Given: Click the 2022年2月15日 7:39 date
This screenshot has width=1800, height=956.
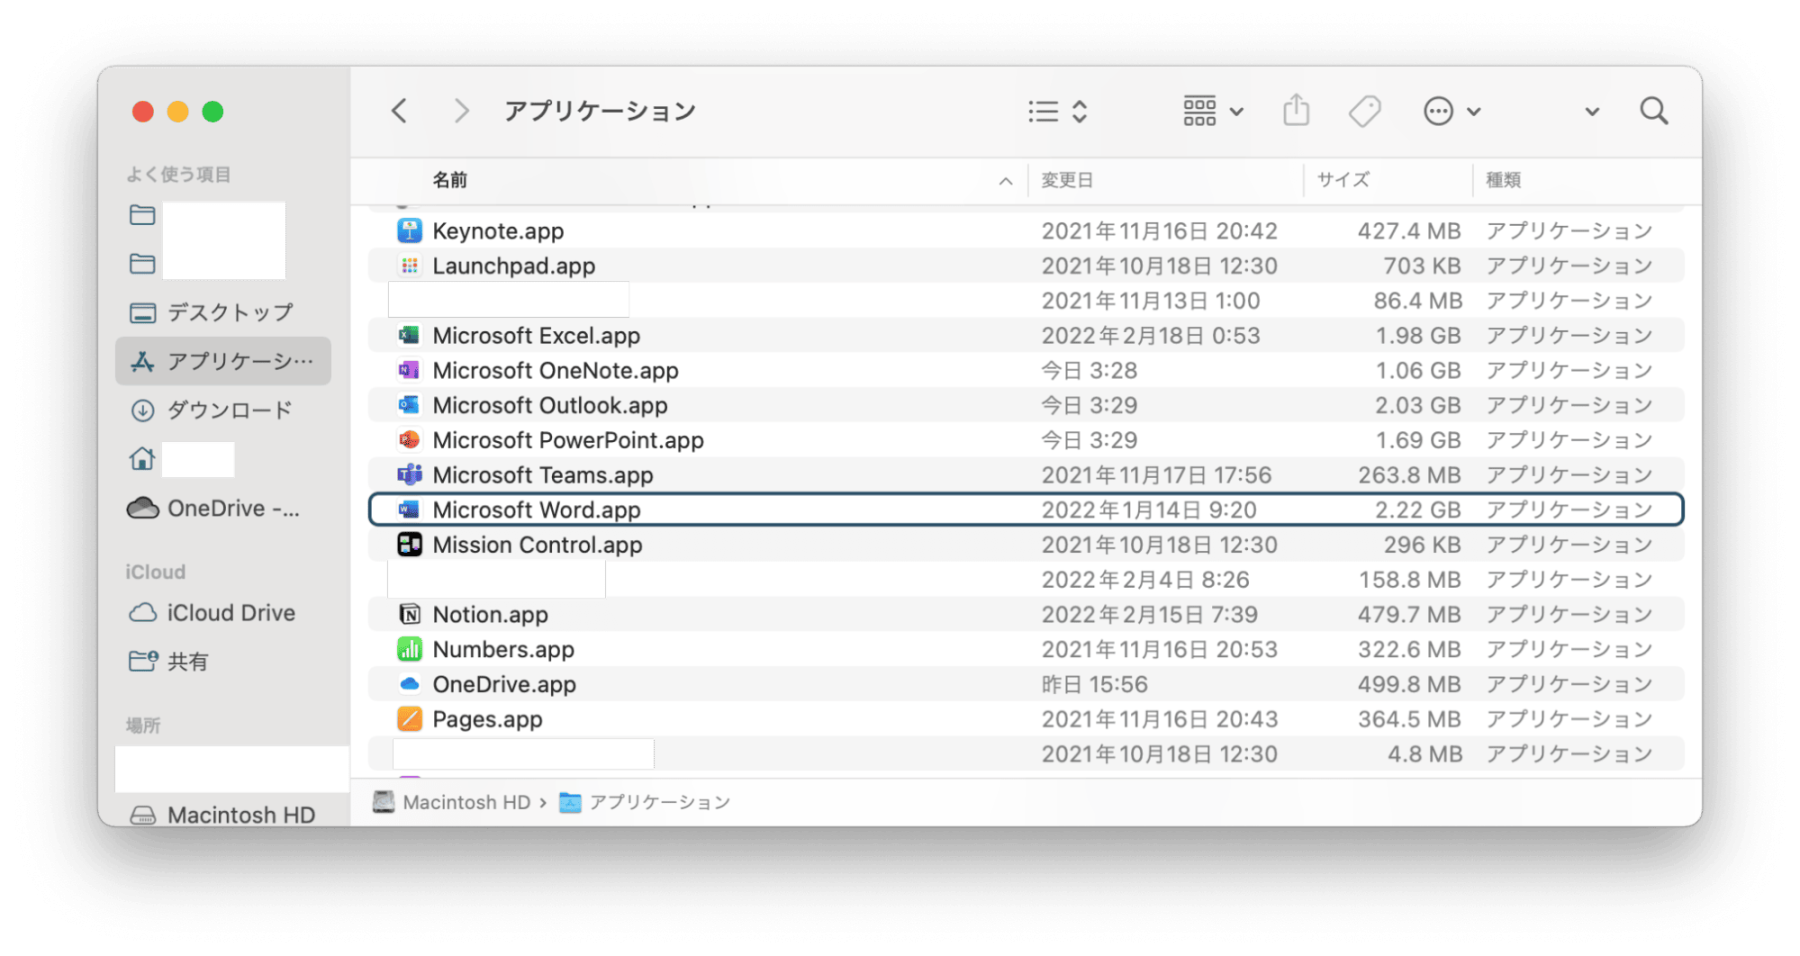Looking at the screenshot, I should click(1150, 615).
